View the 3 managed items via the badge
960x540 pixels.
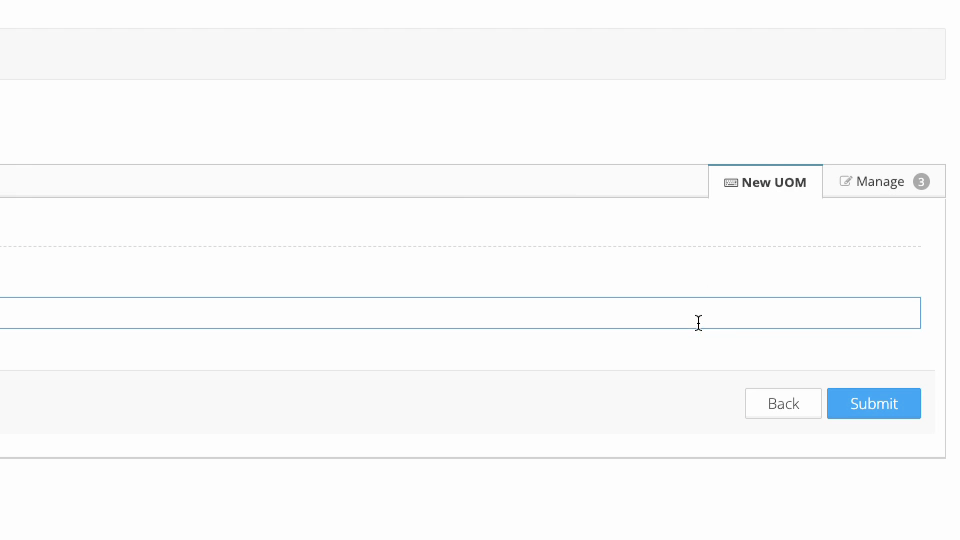pos(921,182)
